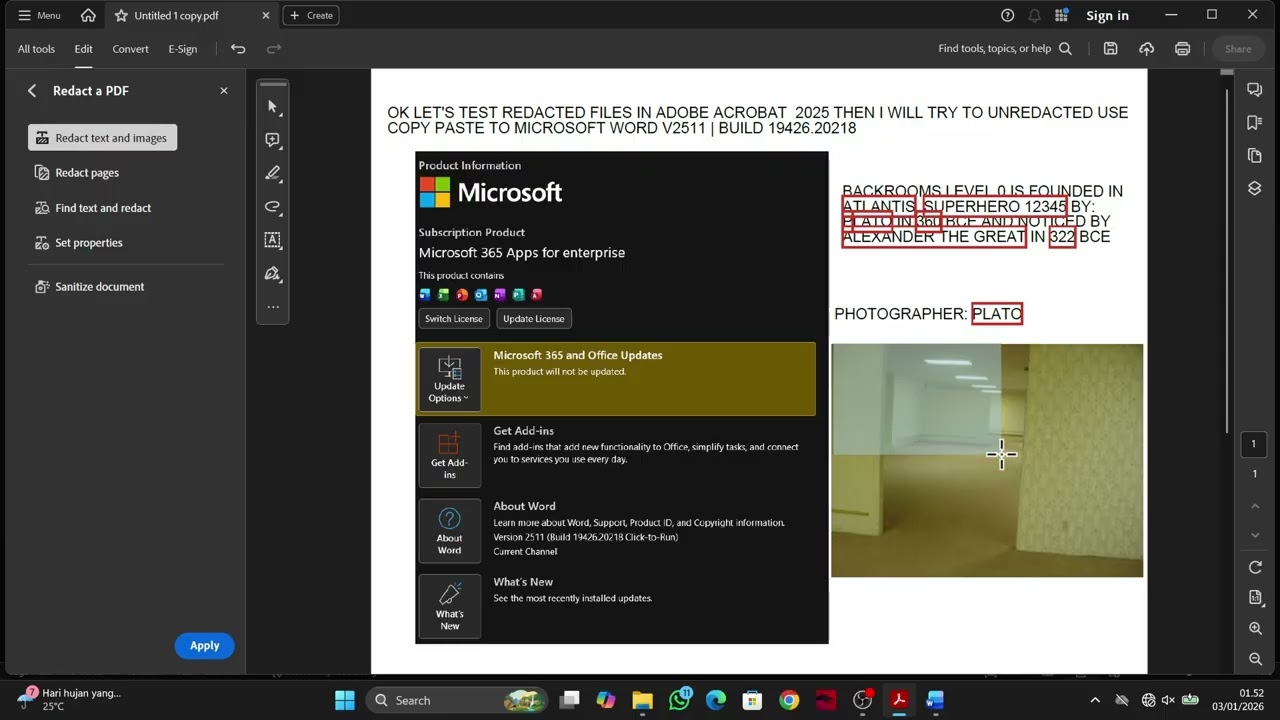This screenshot has width=1280, height=720.
Task: Go to Acrobat Home icon
Action: pos(88,15)
